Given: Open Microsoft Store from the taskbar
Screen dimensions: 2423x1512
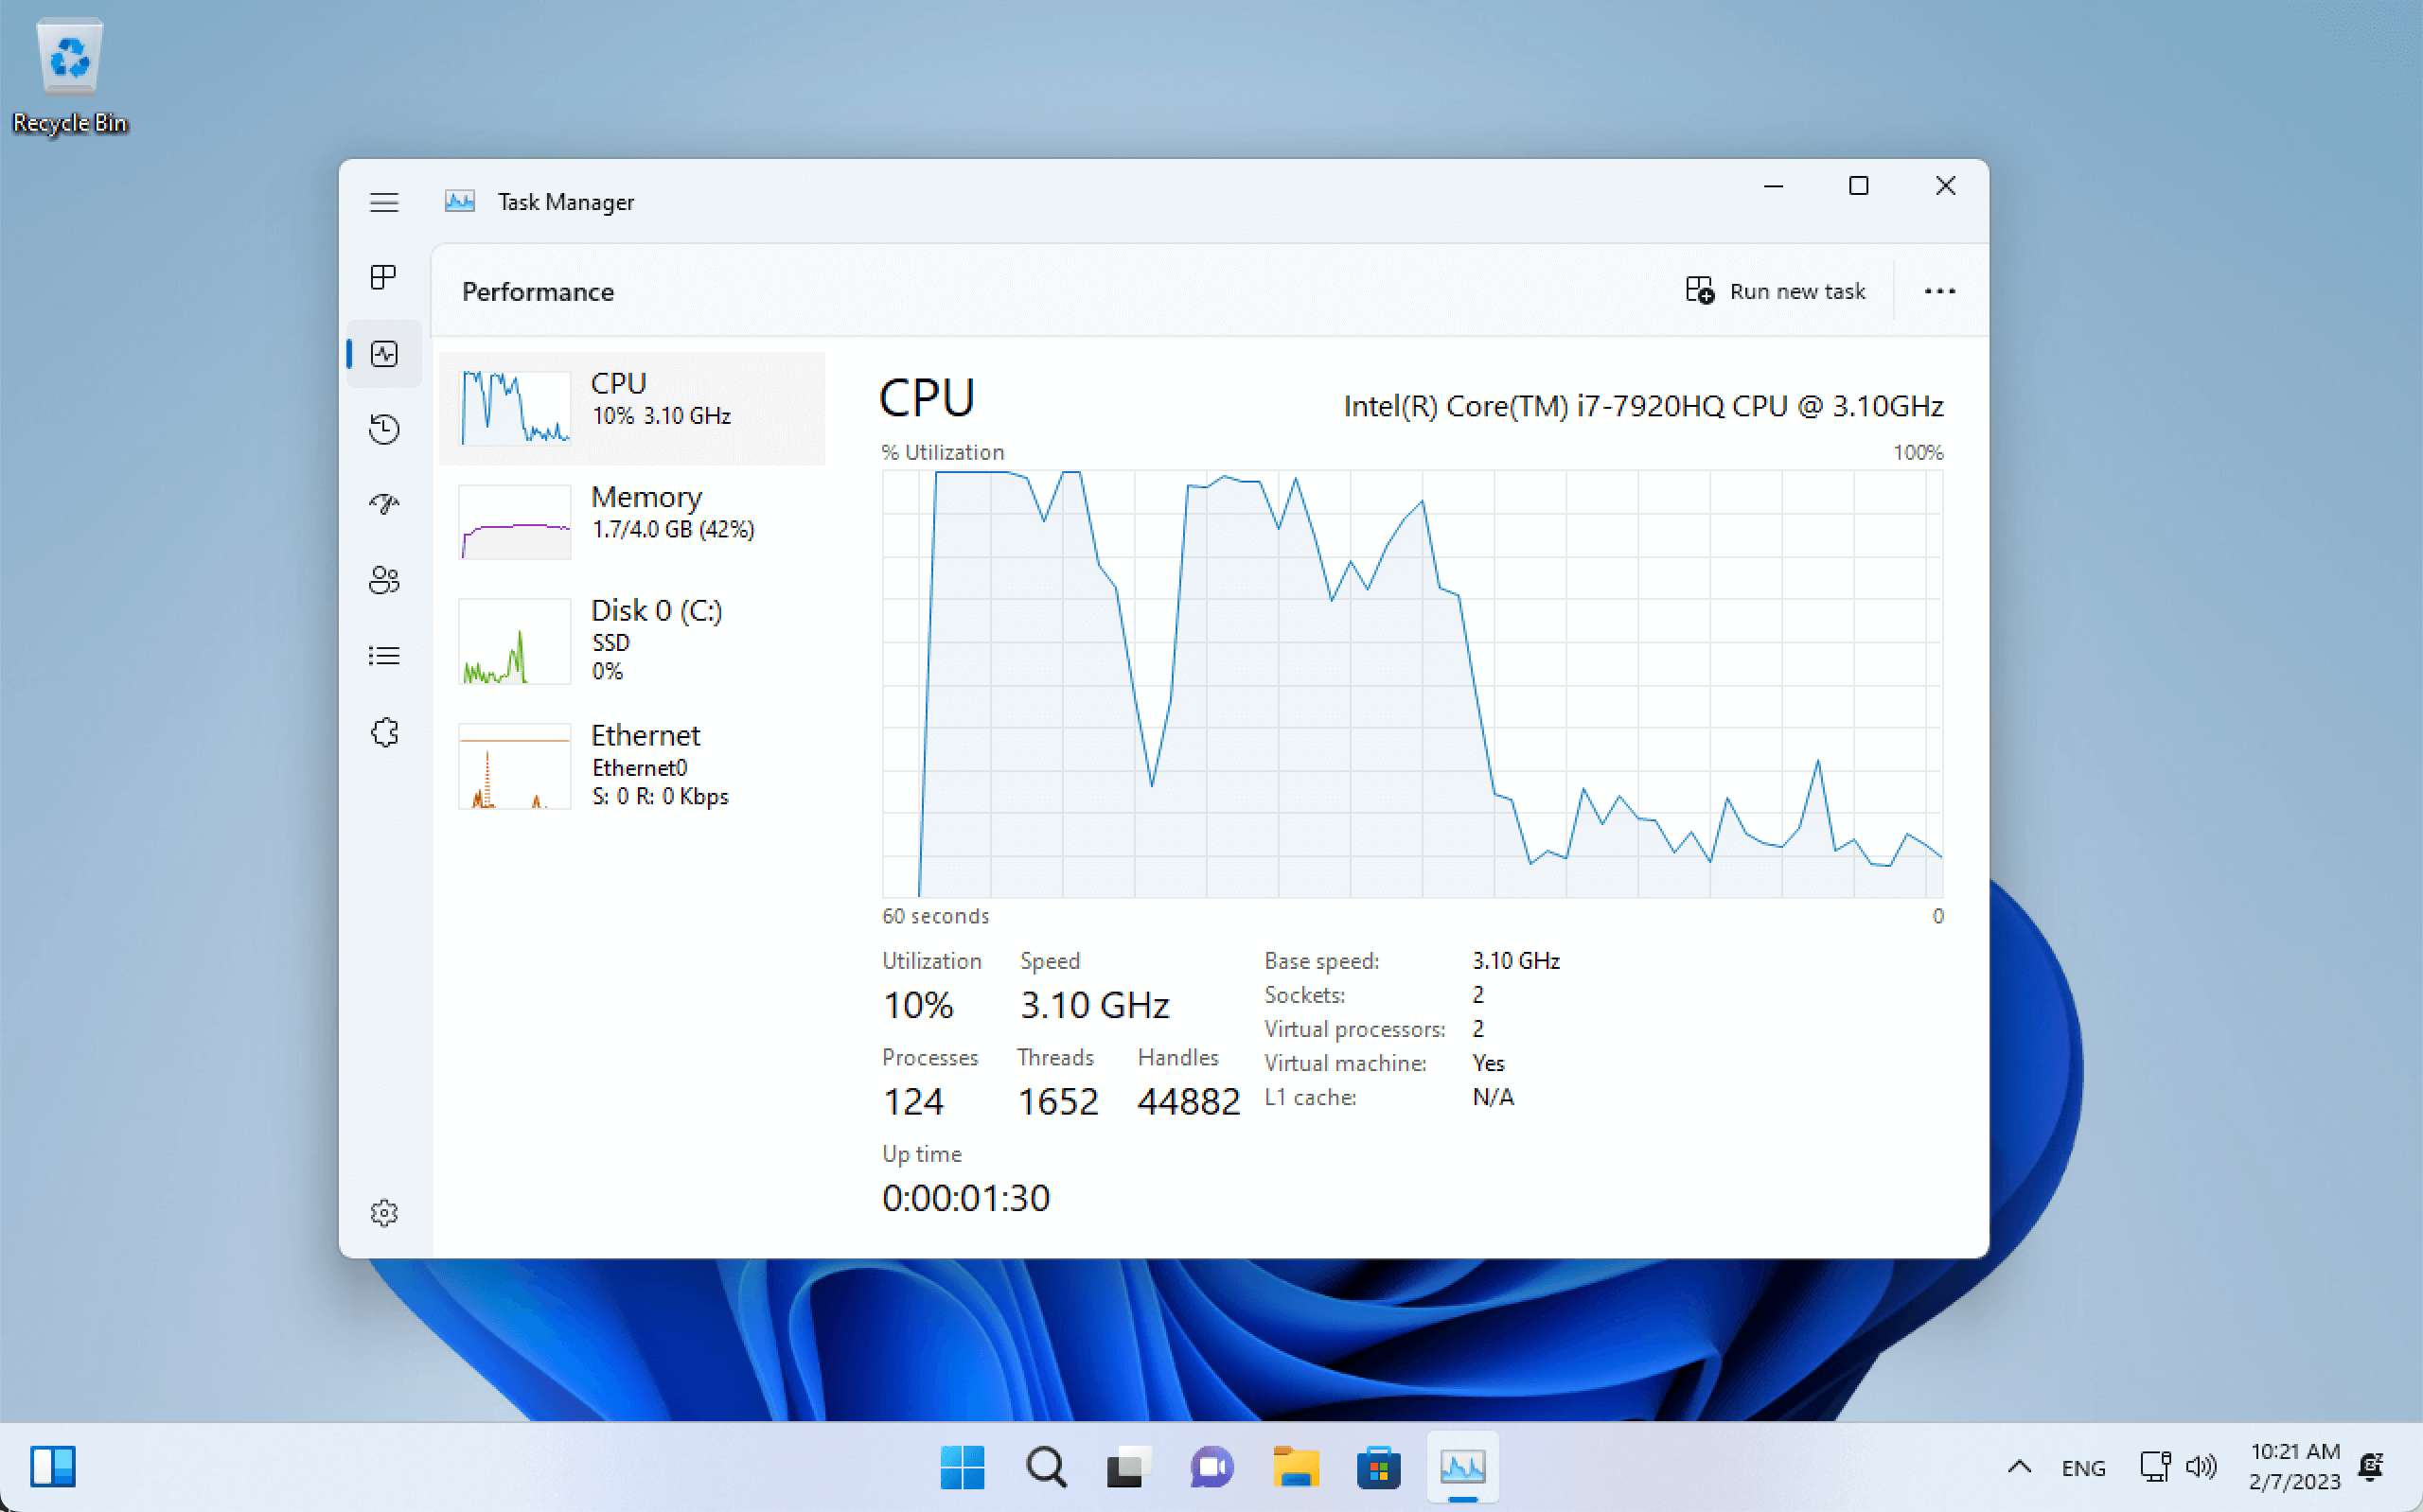Looking at the screenshot, I should click(x=1378, y=1467).
